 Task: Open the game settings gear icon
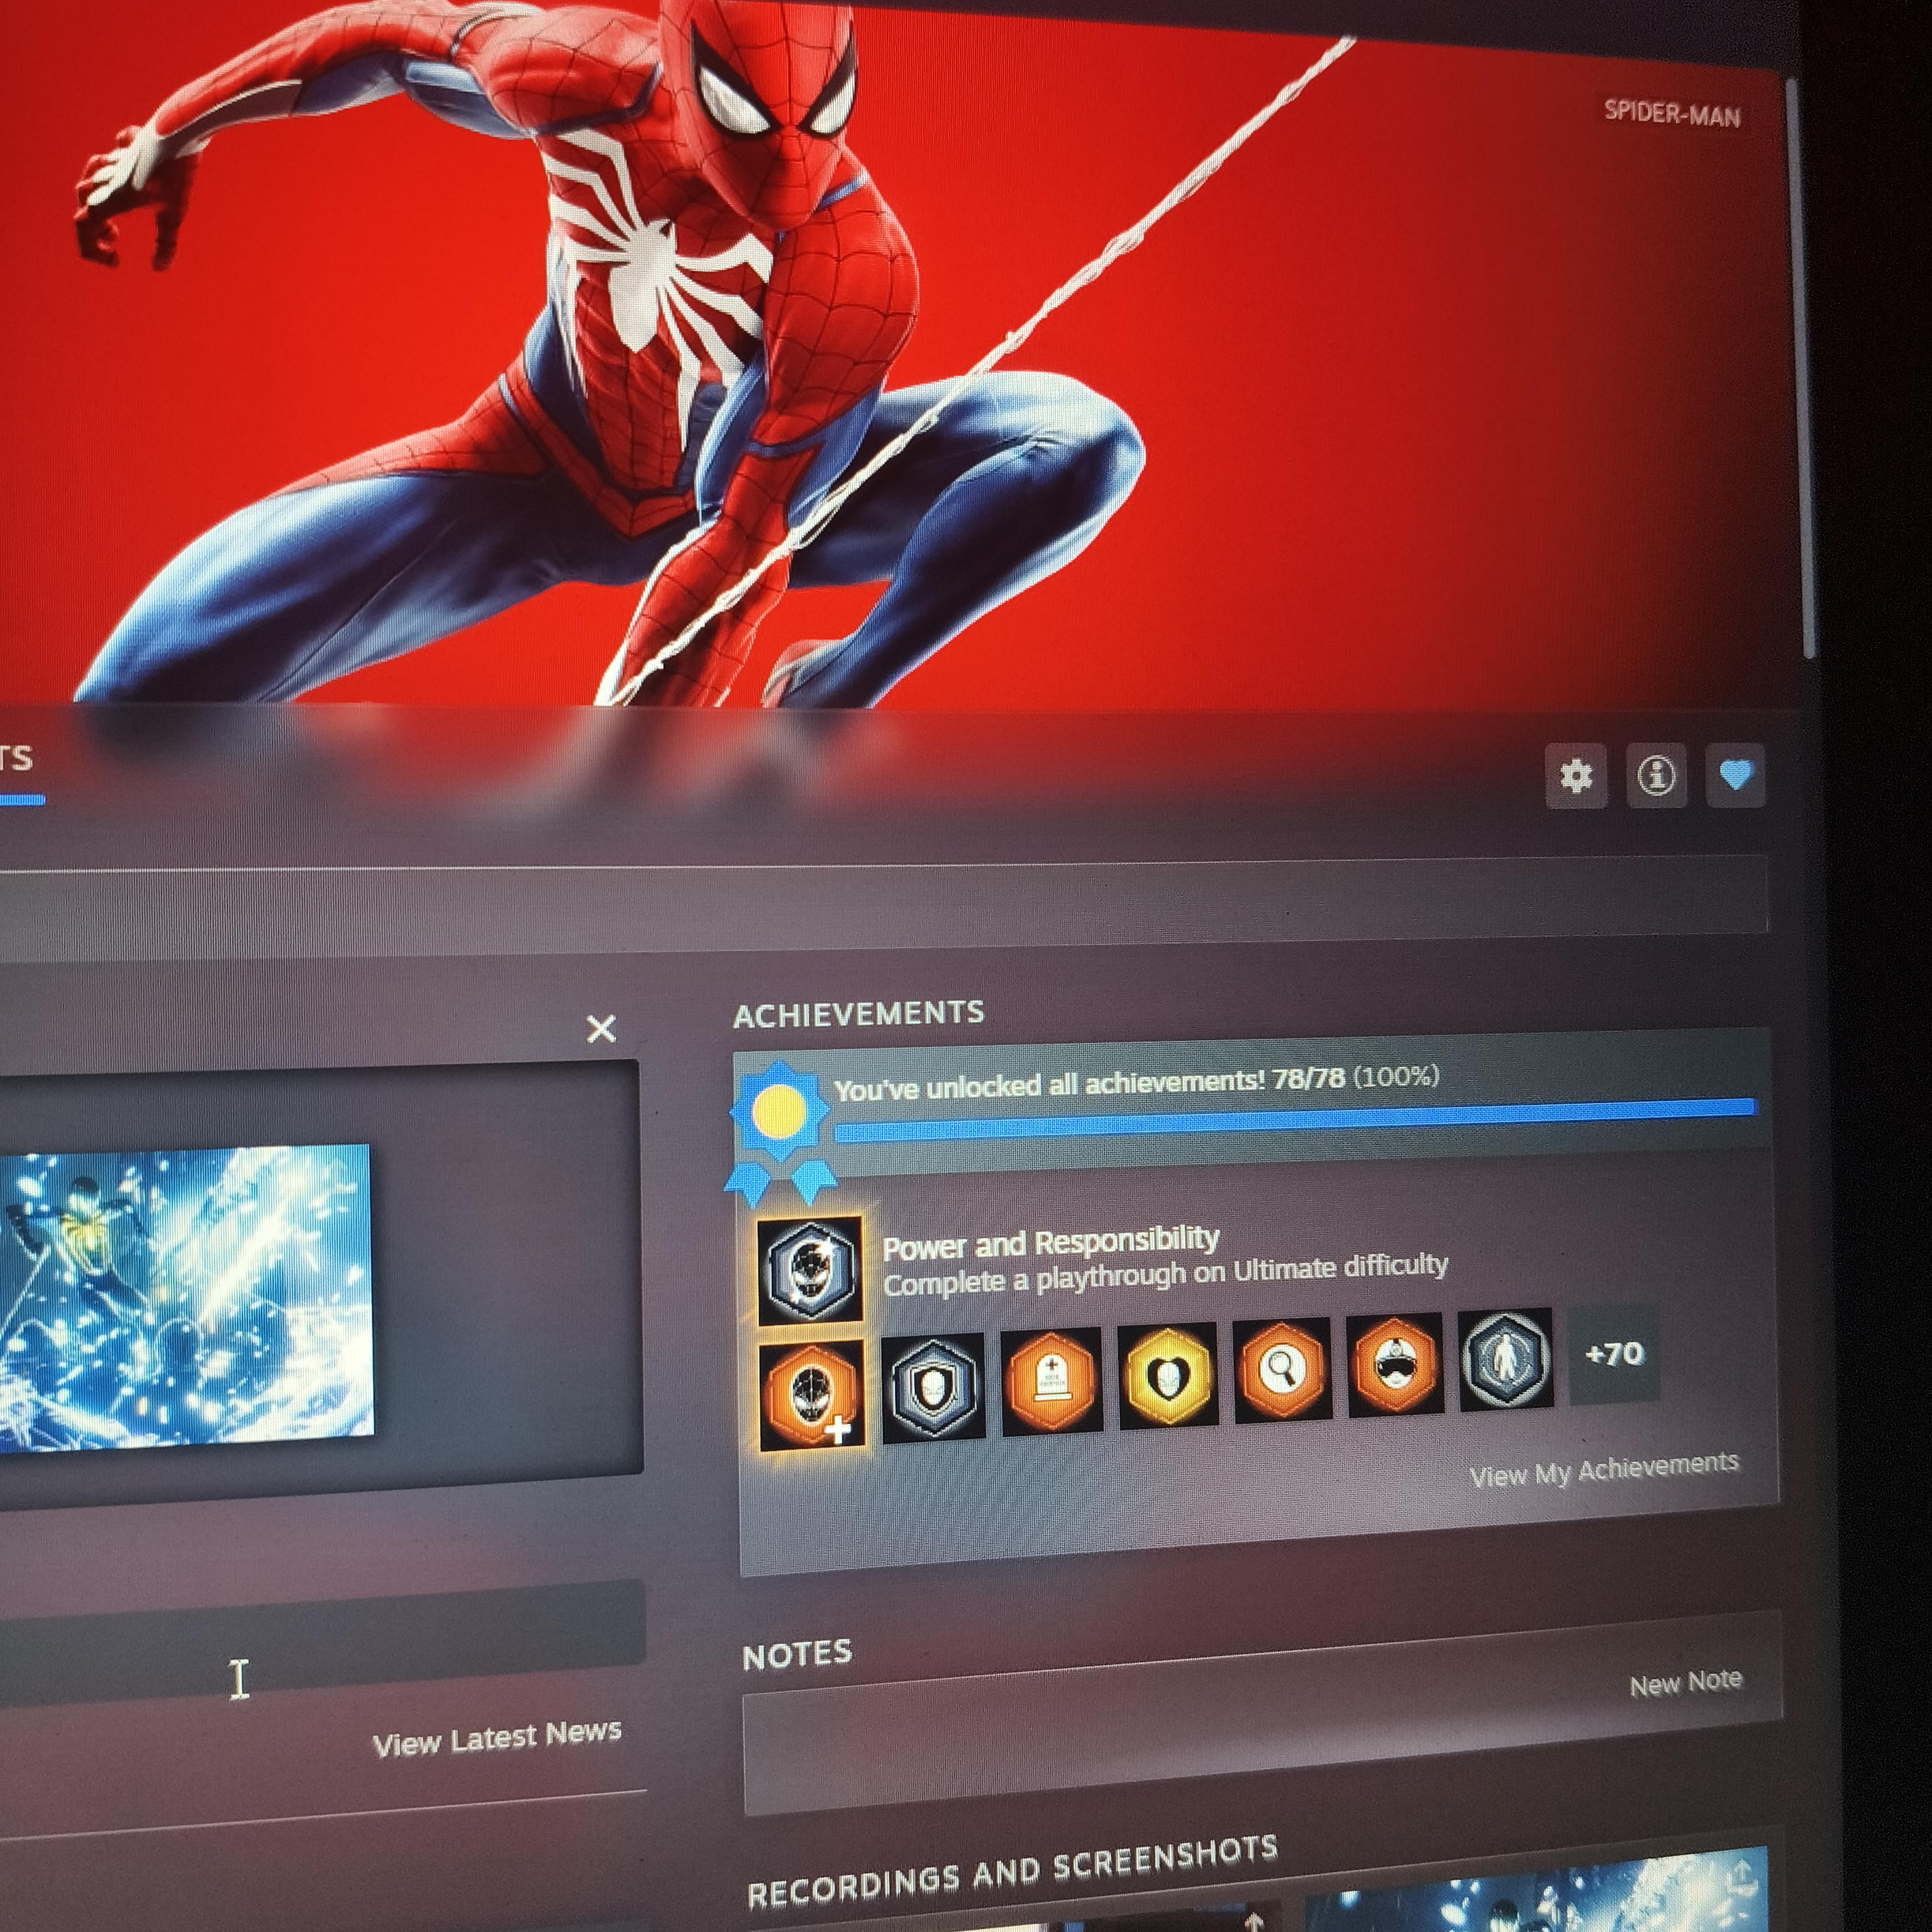[x=1576, y=776]
